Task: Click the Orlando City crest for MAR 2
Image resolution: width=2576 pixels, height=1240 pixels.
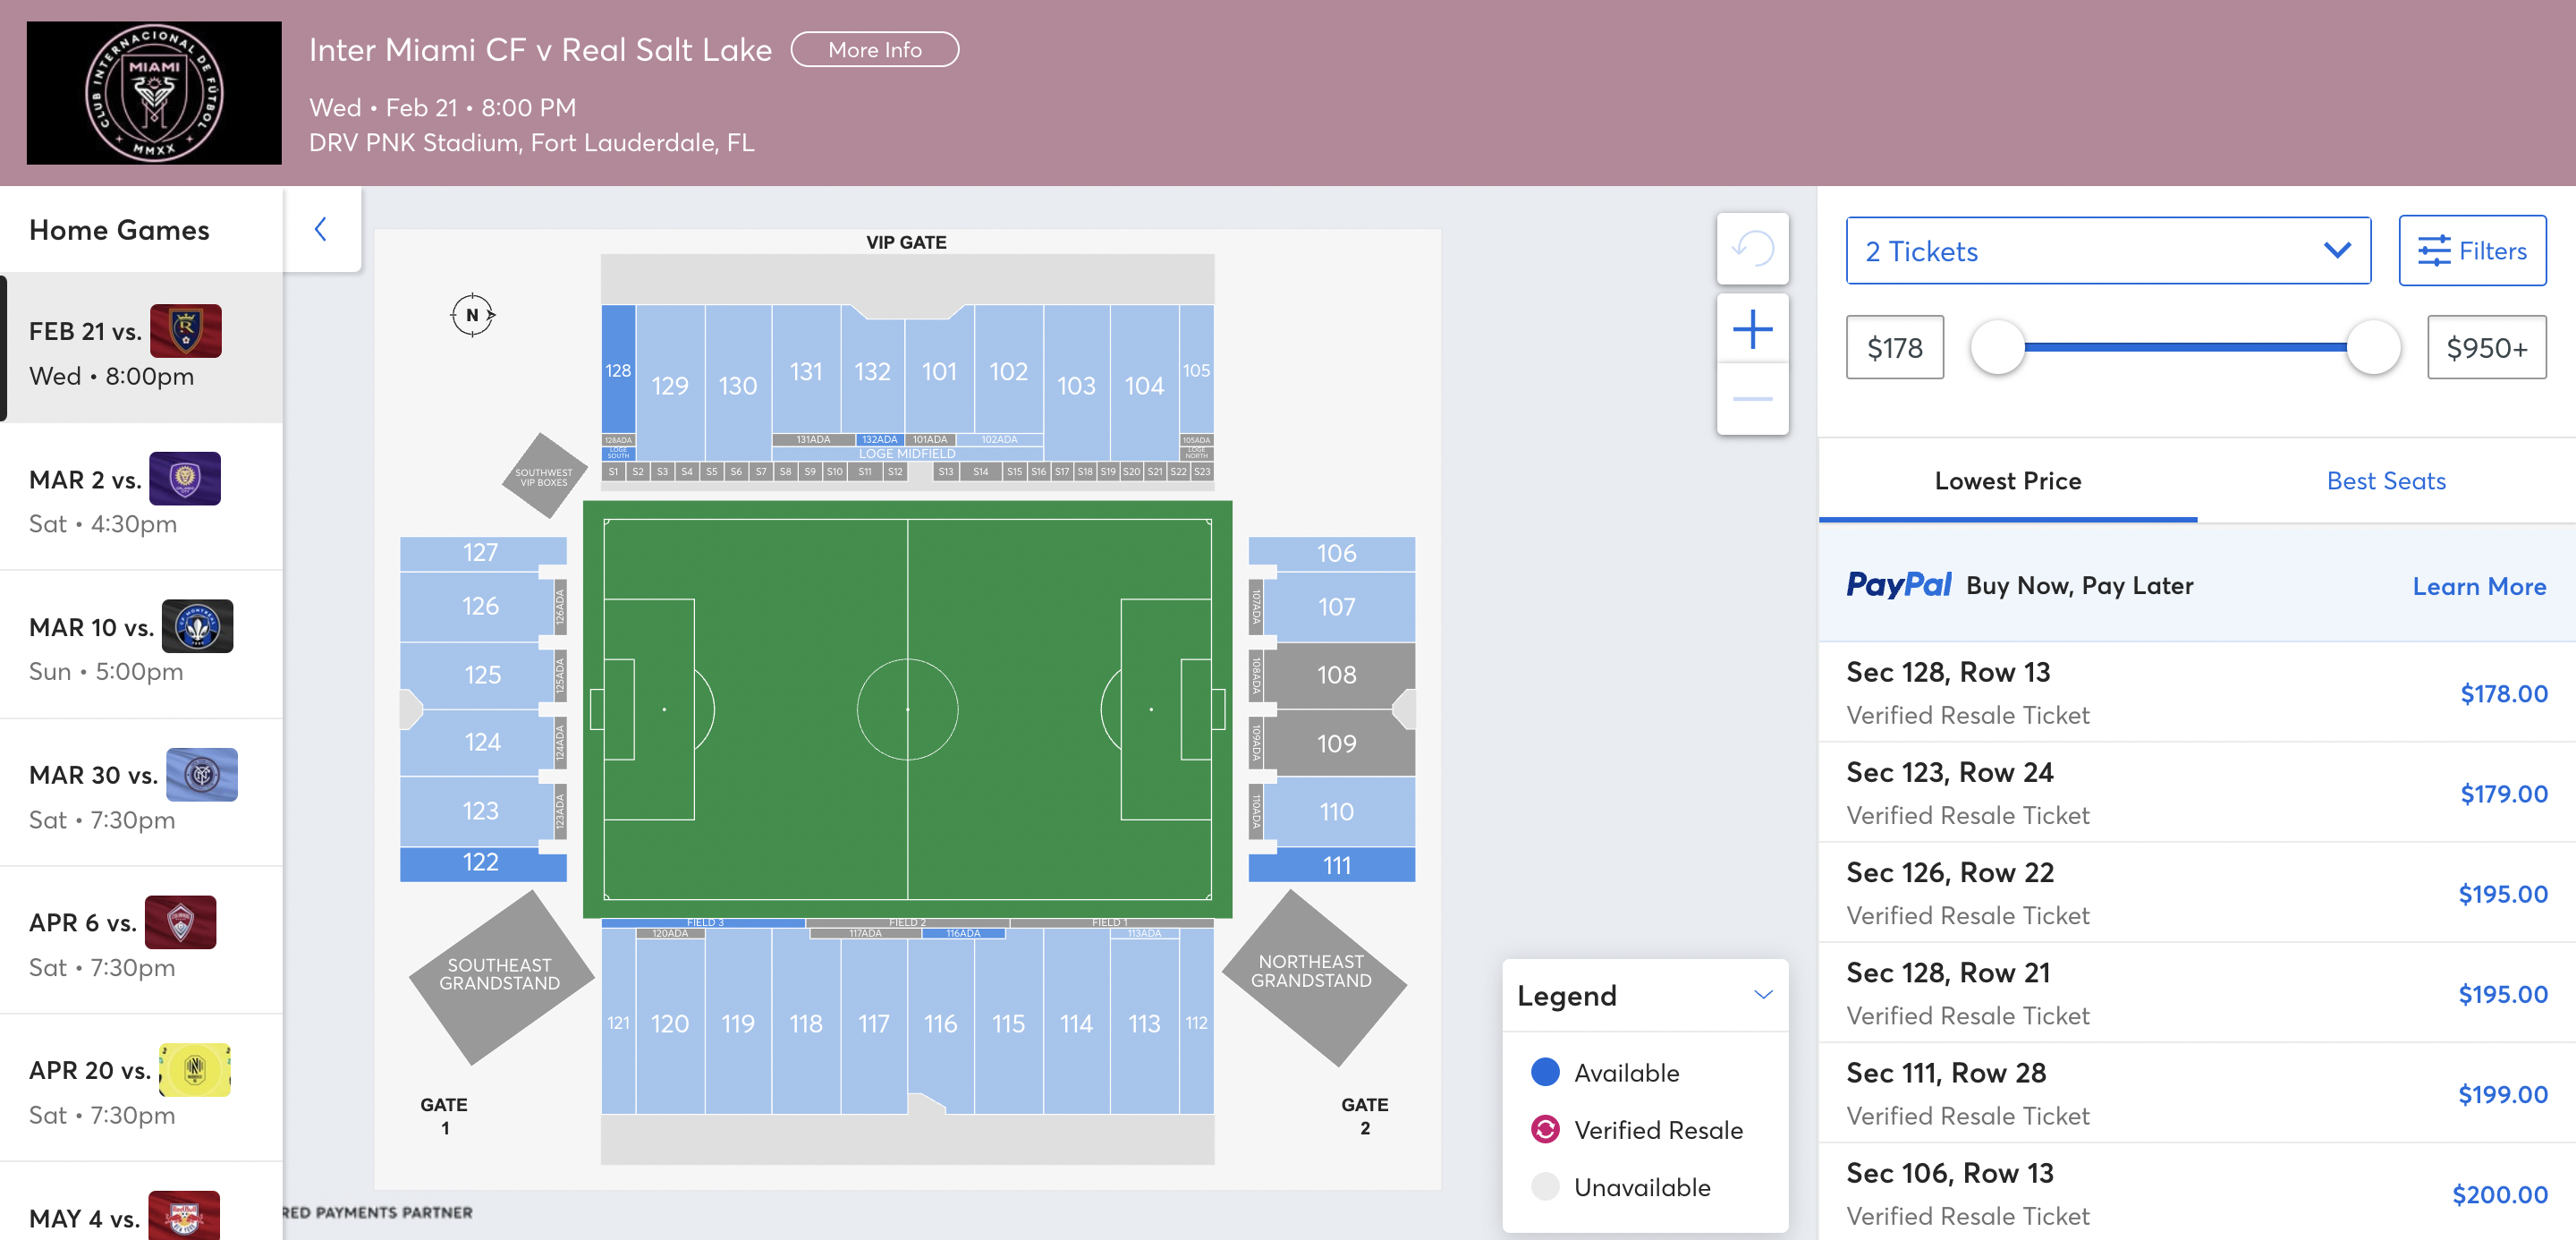Action: coord(185,479)
